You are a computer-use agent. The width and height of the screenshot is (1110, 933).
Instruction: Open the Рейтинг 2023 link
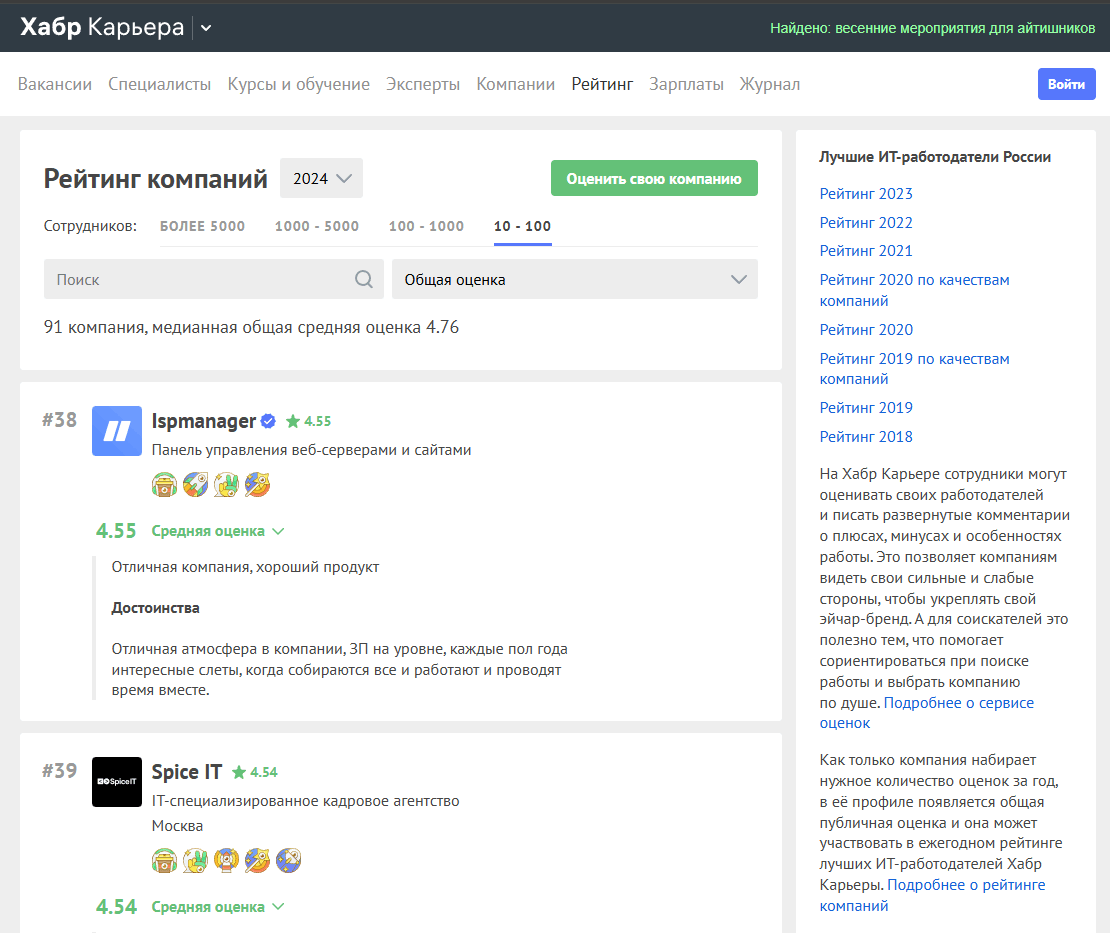(x=866, y=194)
